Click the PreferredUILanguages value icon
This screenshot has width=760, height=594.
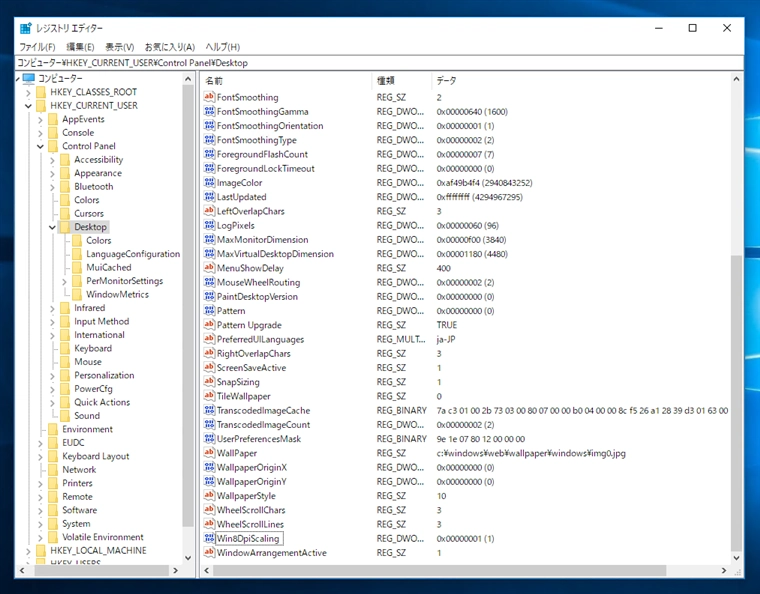209,339
